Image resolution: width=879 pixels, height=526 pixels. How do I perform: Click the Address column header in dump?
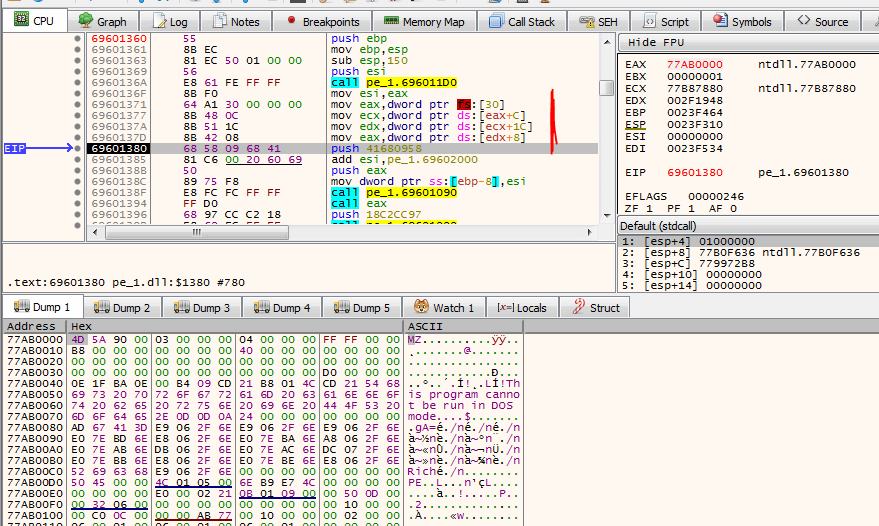click(x=34, y=326)
